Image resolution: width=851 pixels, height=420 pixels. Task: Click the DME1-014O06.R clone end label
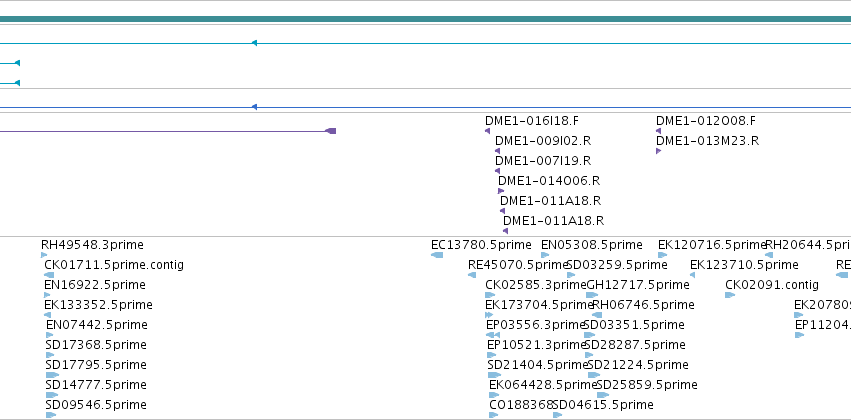(549, 181)
